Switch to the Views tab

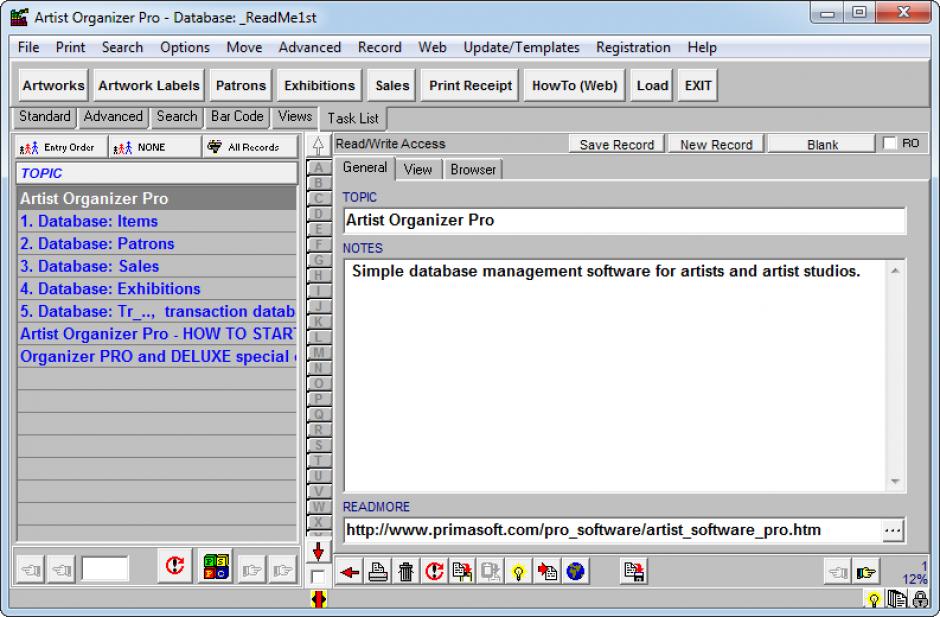pos(295,116)
